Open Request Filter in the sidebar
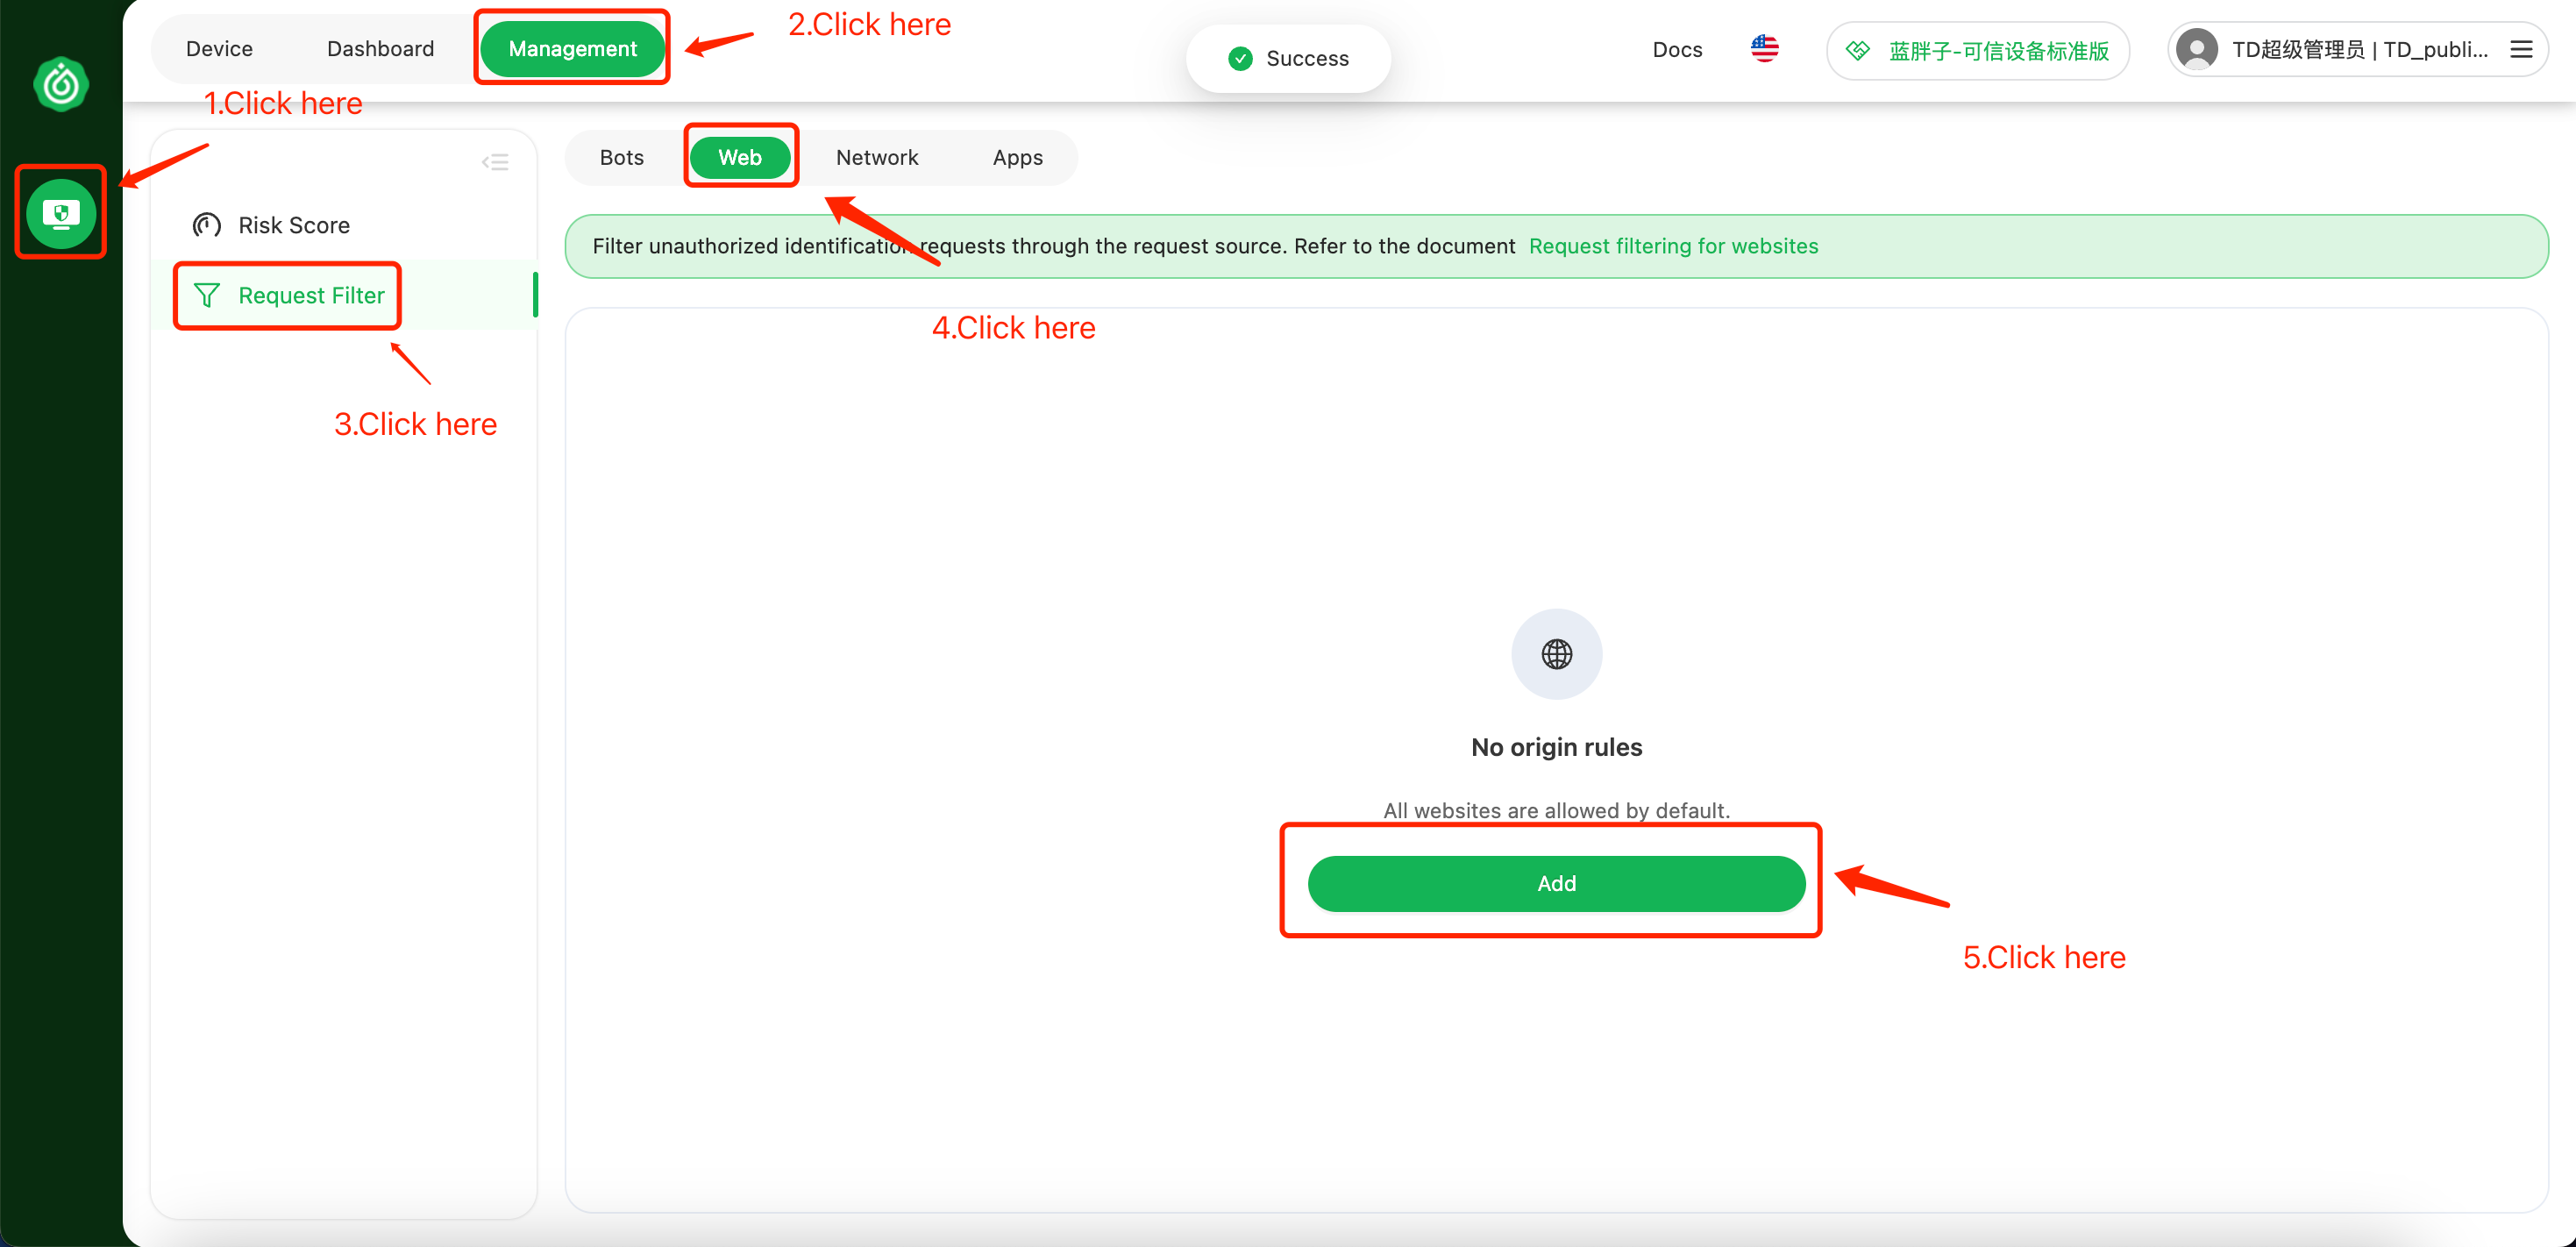This screenshot has width=2576, height=1247. coord(343,295)
